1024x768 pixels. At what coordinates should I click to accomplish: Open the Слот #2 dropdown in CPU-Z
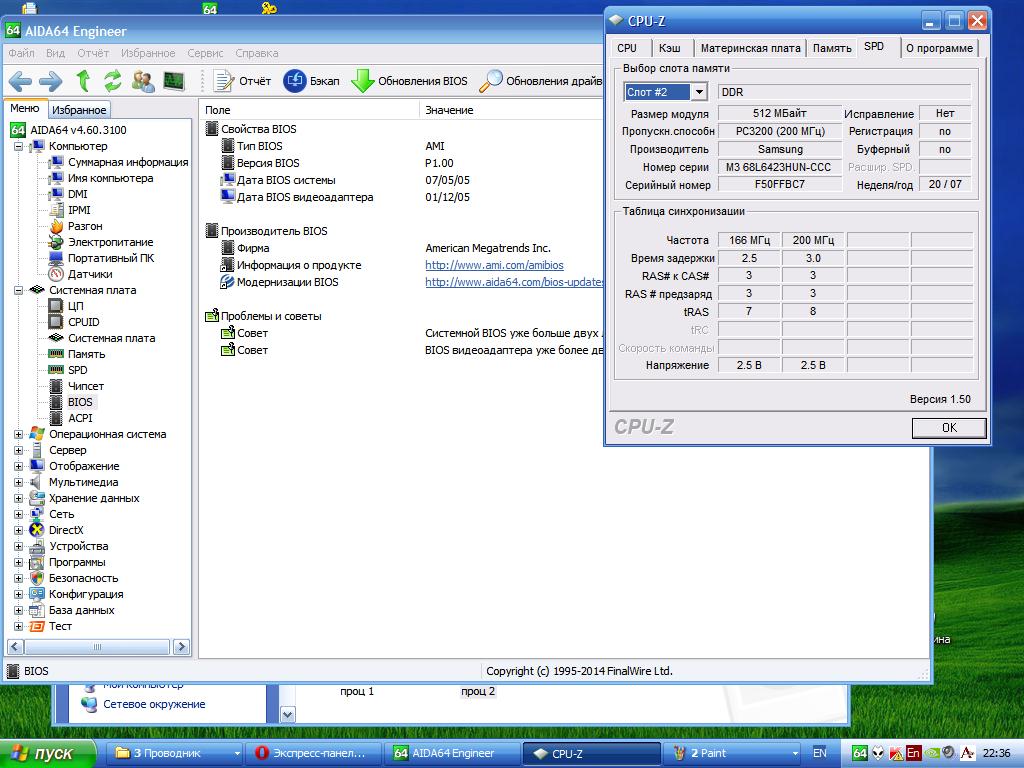click(699, 92)
